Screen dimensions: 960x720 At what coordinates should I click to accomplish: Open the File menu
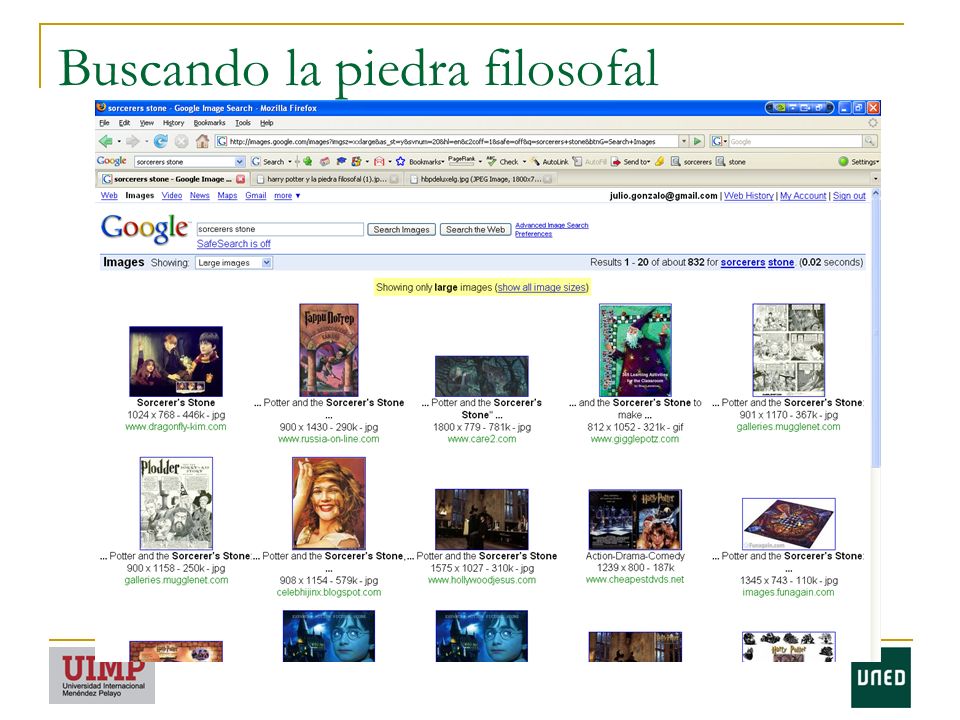pyautogui.click(x=105, y=122)
